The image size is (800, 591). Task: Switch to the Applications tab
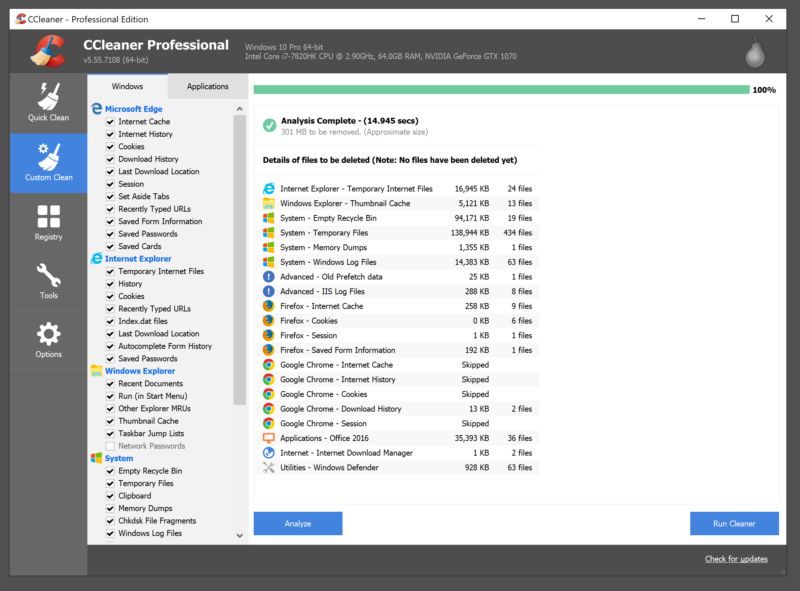(207, 87)
